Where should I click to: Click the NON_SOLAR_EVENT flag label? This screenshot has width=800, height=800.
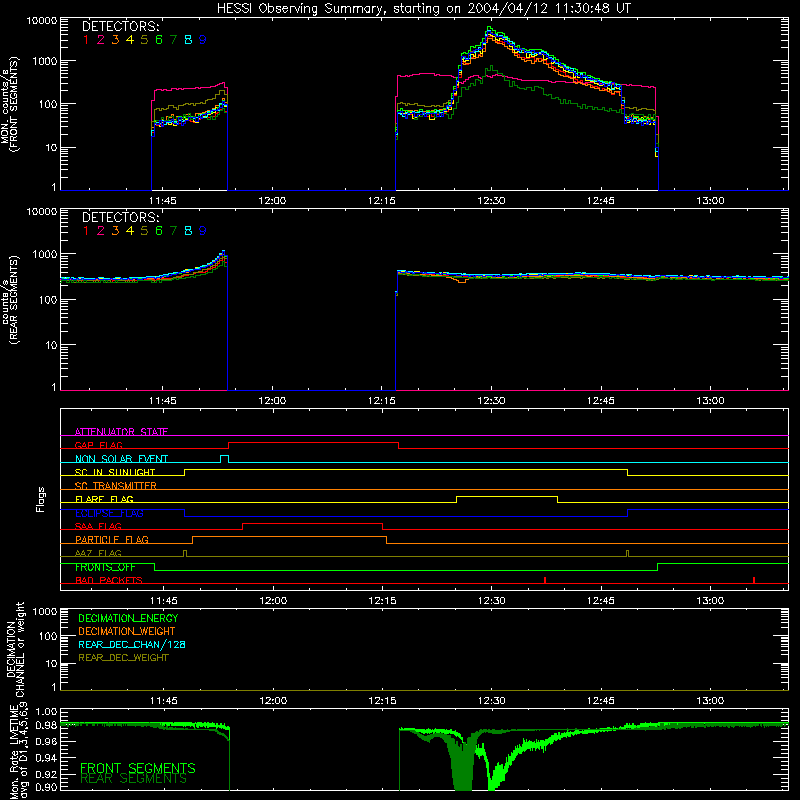point(121,459)
